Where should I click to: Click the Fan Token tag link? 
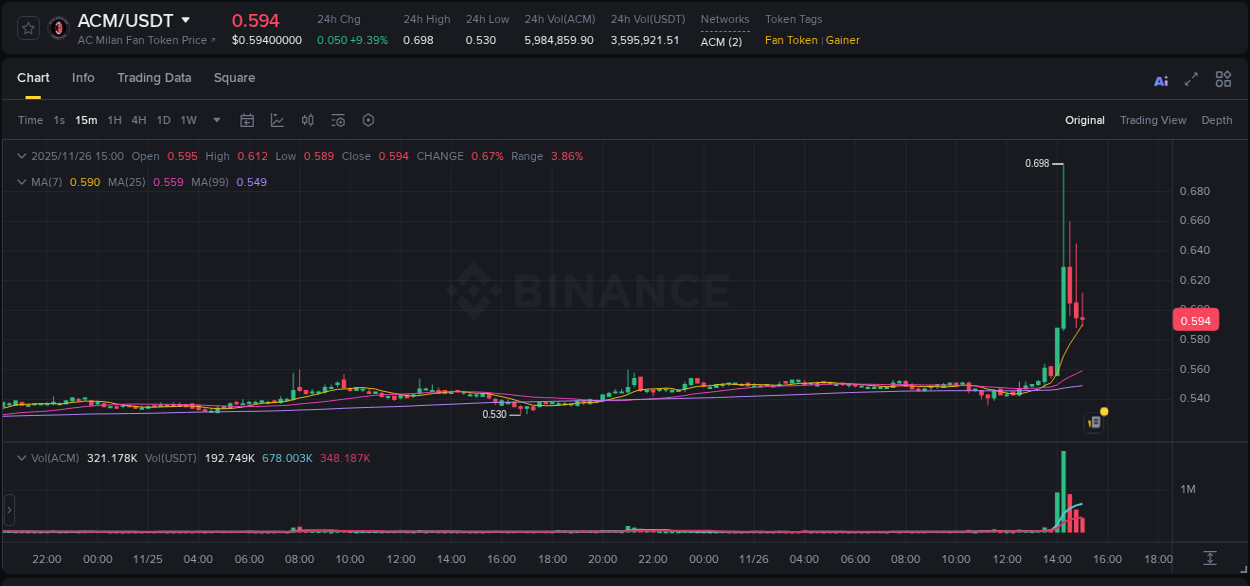789,40
